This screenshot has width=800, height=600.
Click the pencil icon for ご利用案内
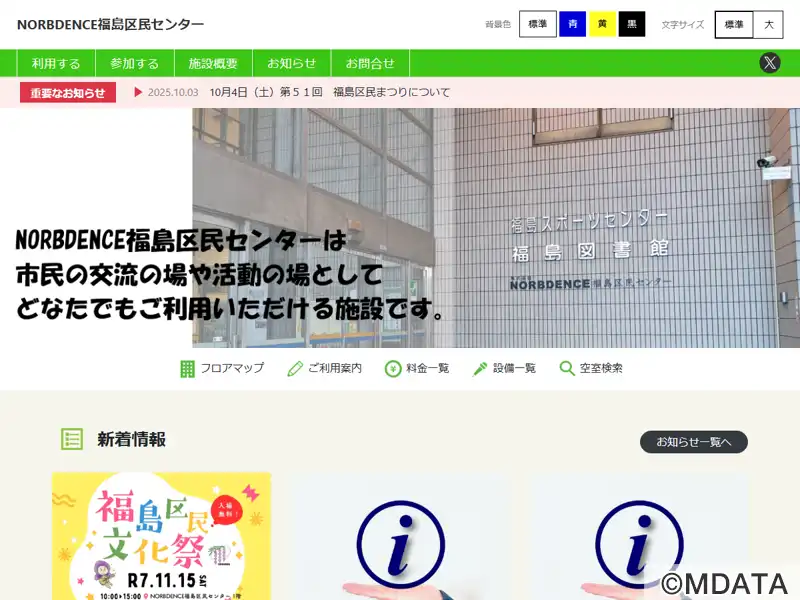295,368
